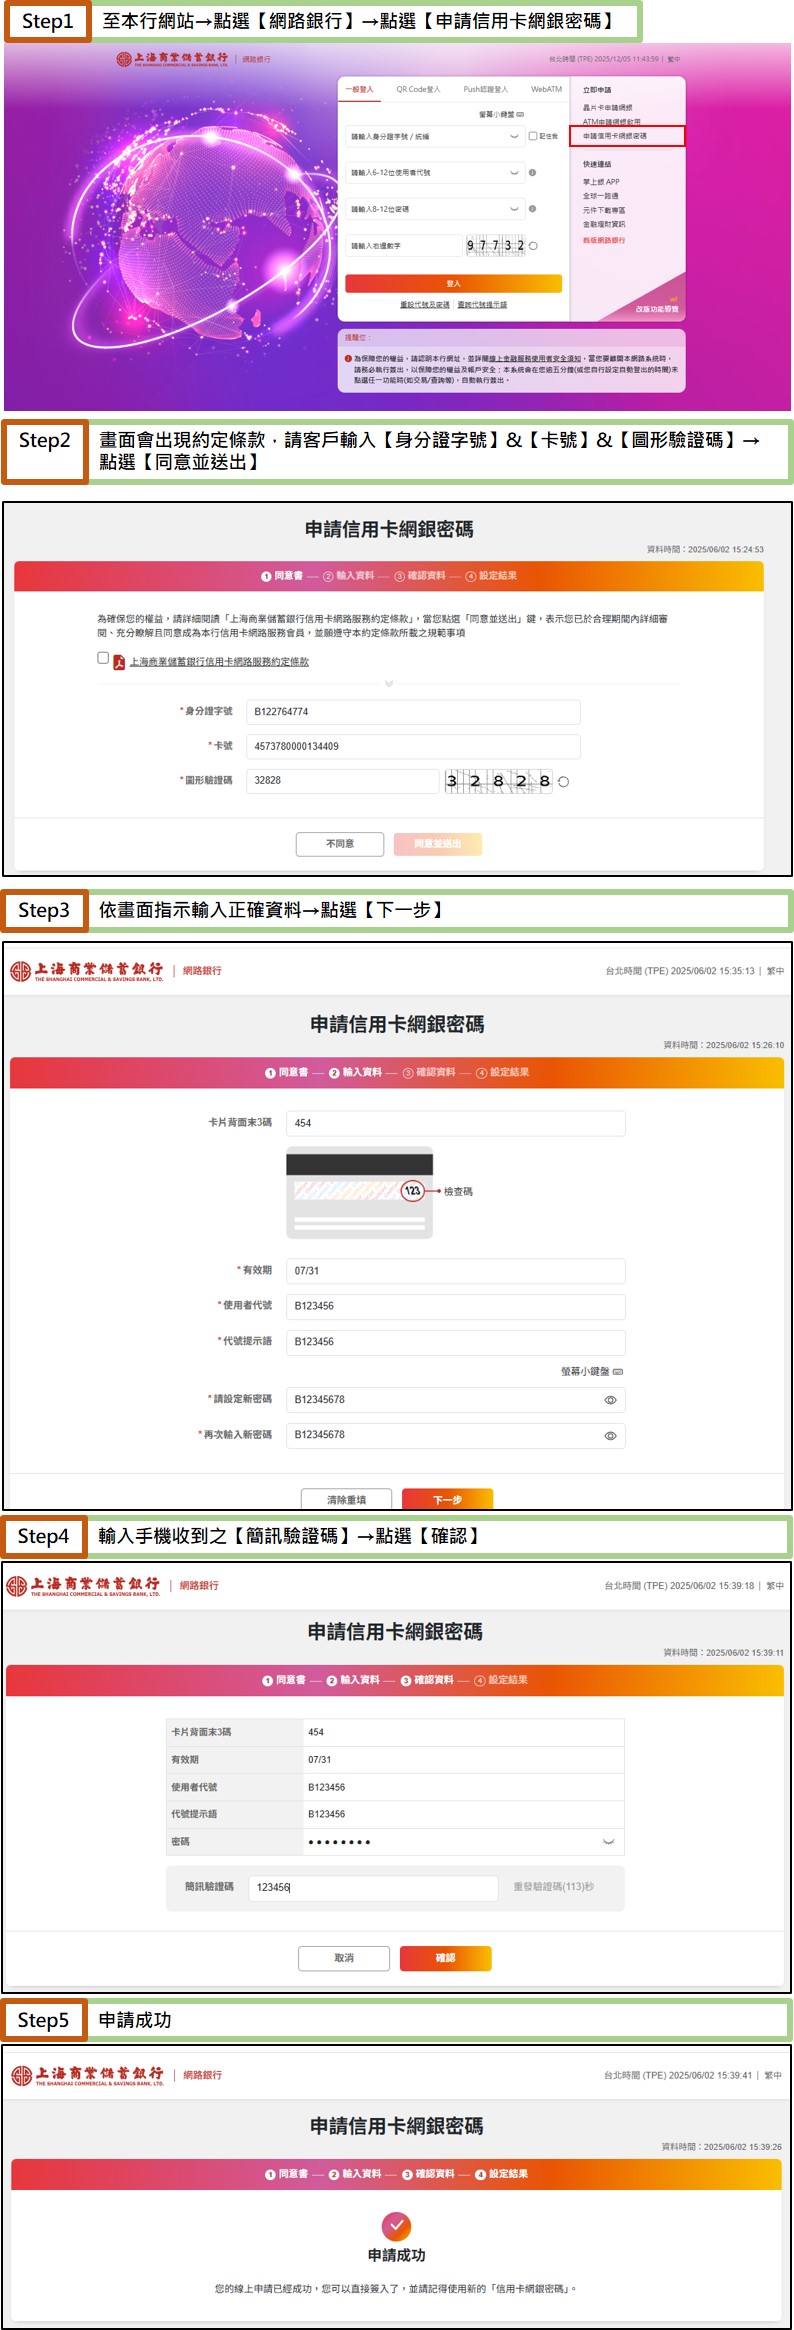
Task: Click the 身分證字號 field with B122764774
Action: pos(413,712)
